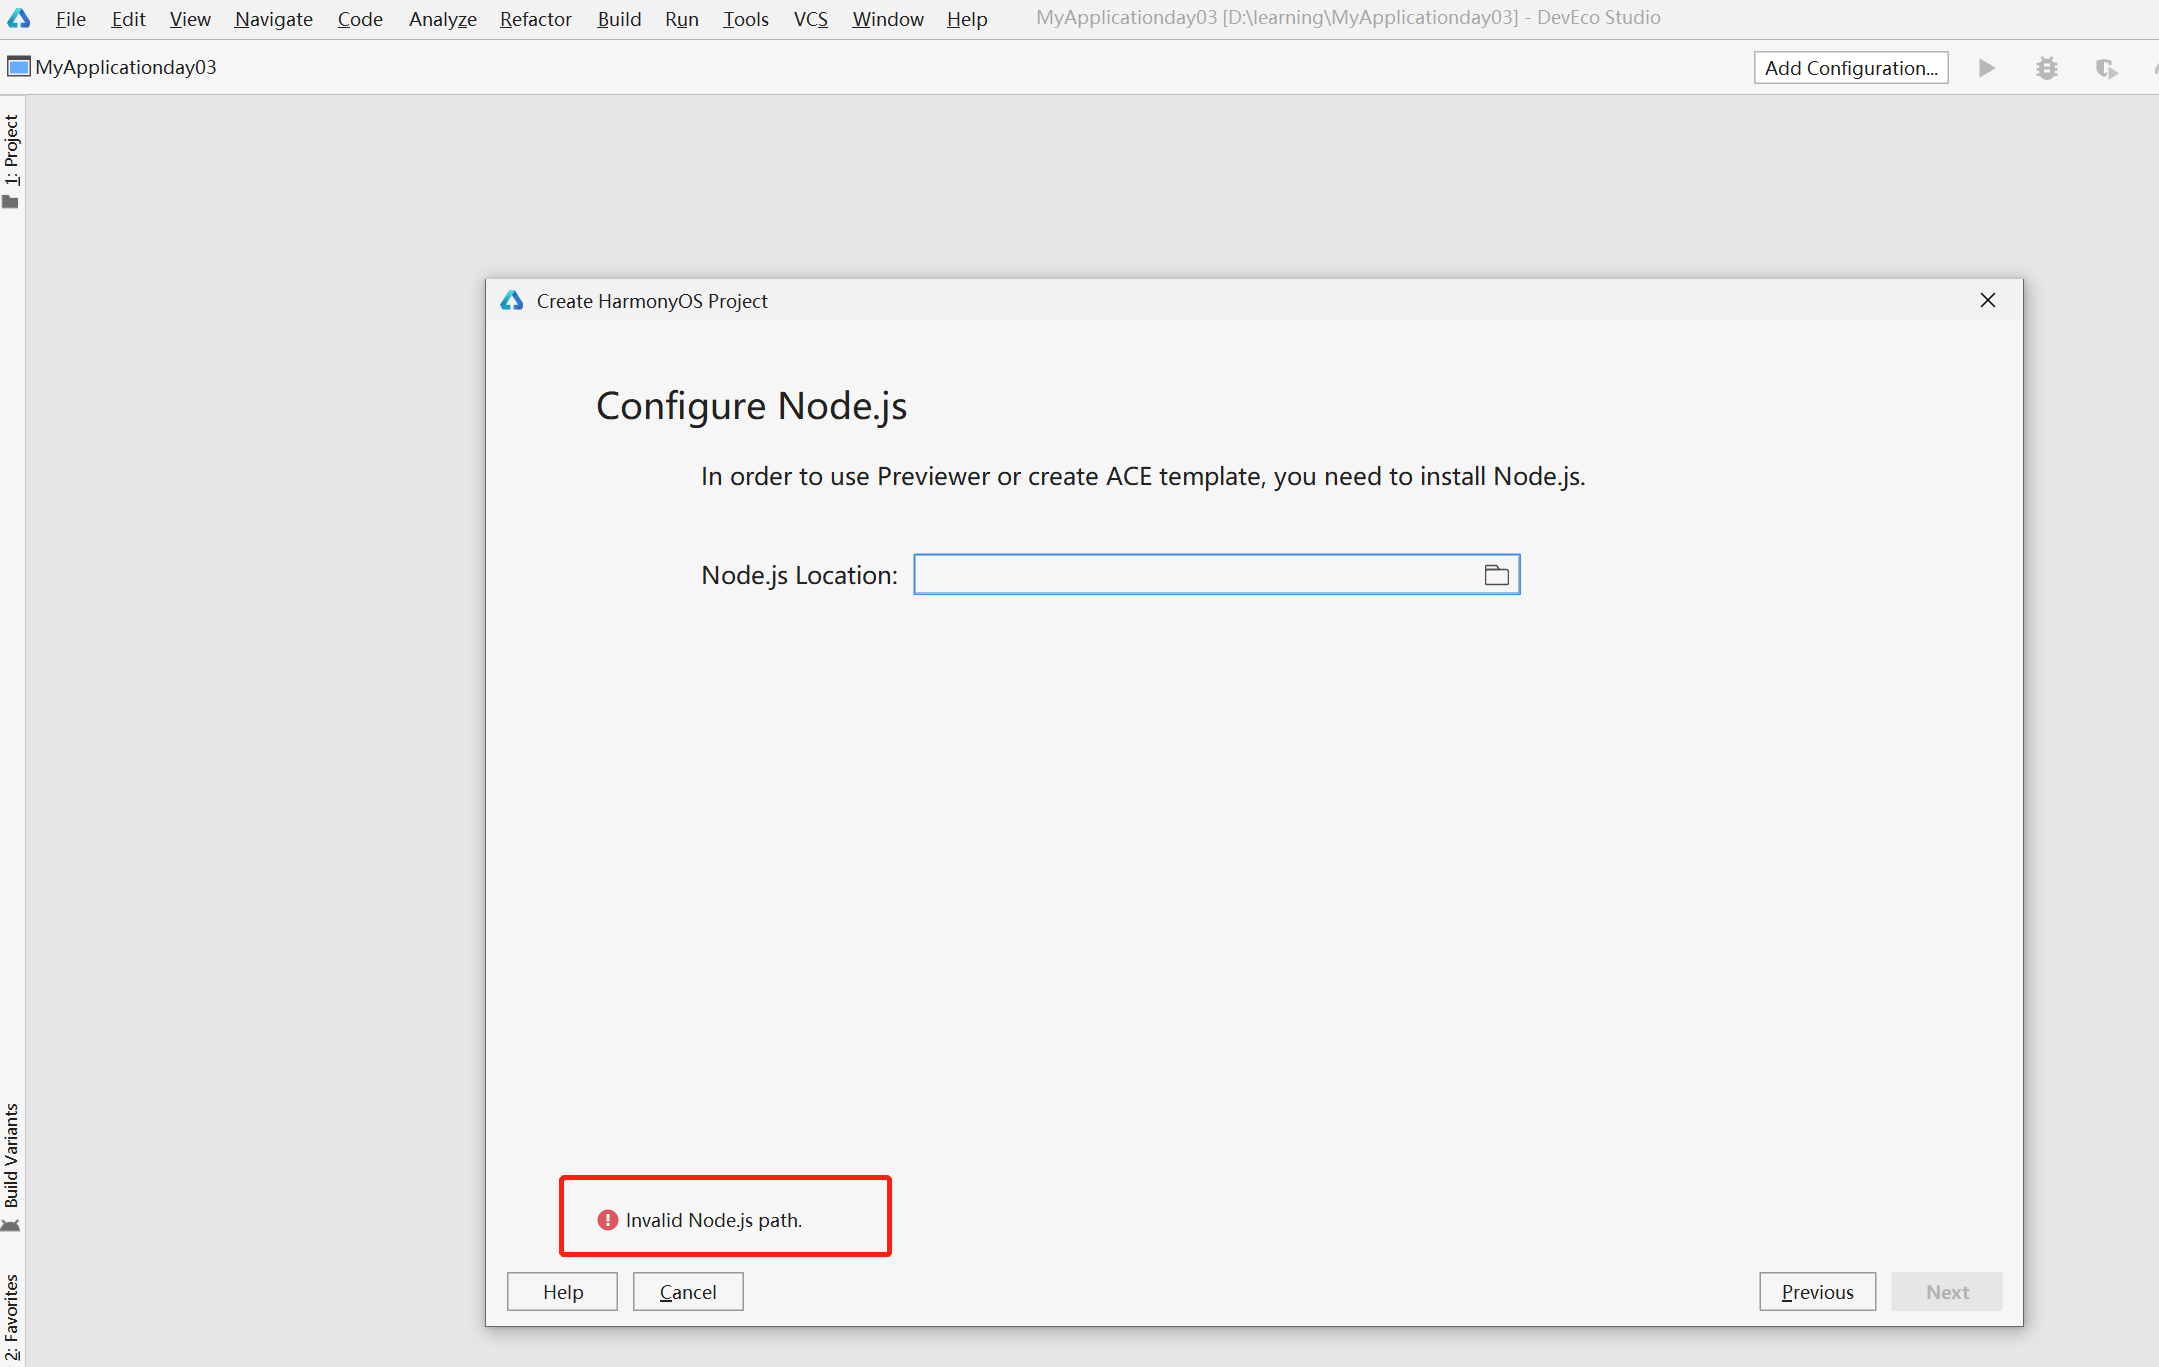Click the MyApplicationday03 project breadcrumb icon
The width and height of the screenshot is (2159, 1367).
point(19,67)
